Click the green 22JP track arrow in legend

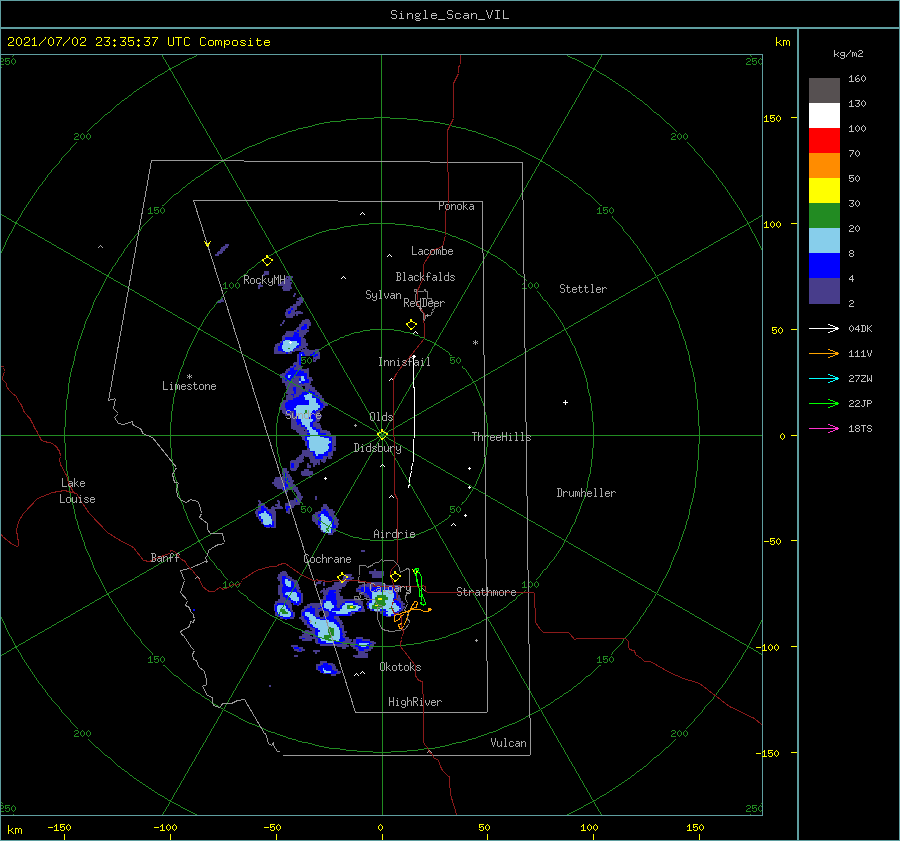point(824,404)
